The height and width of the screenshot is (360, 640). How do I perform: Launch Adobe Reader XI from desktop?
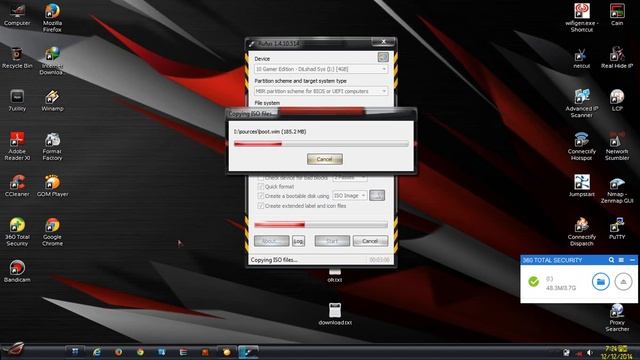17,146
